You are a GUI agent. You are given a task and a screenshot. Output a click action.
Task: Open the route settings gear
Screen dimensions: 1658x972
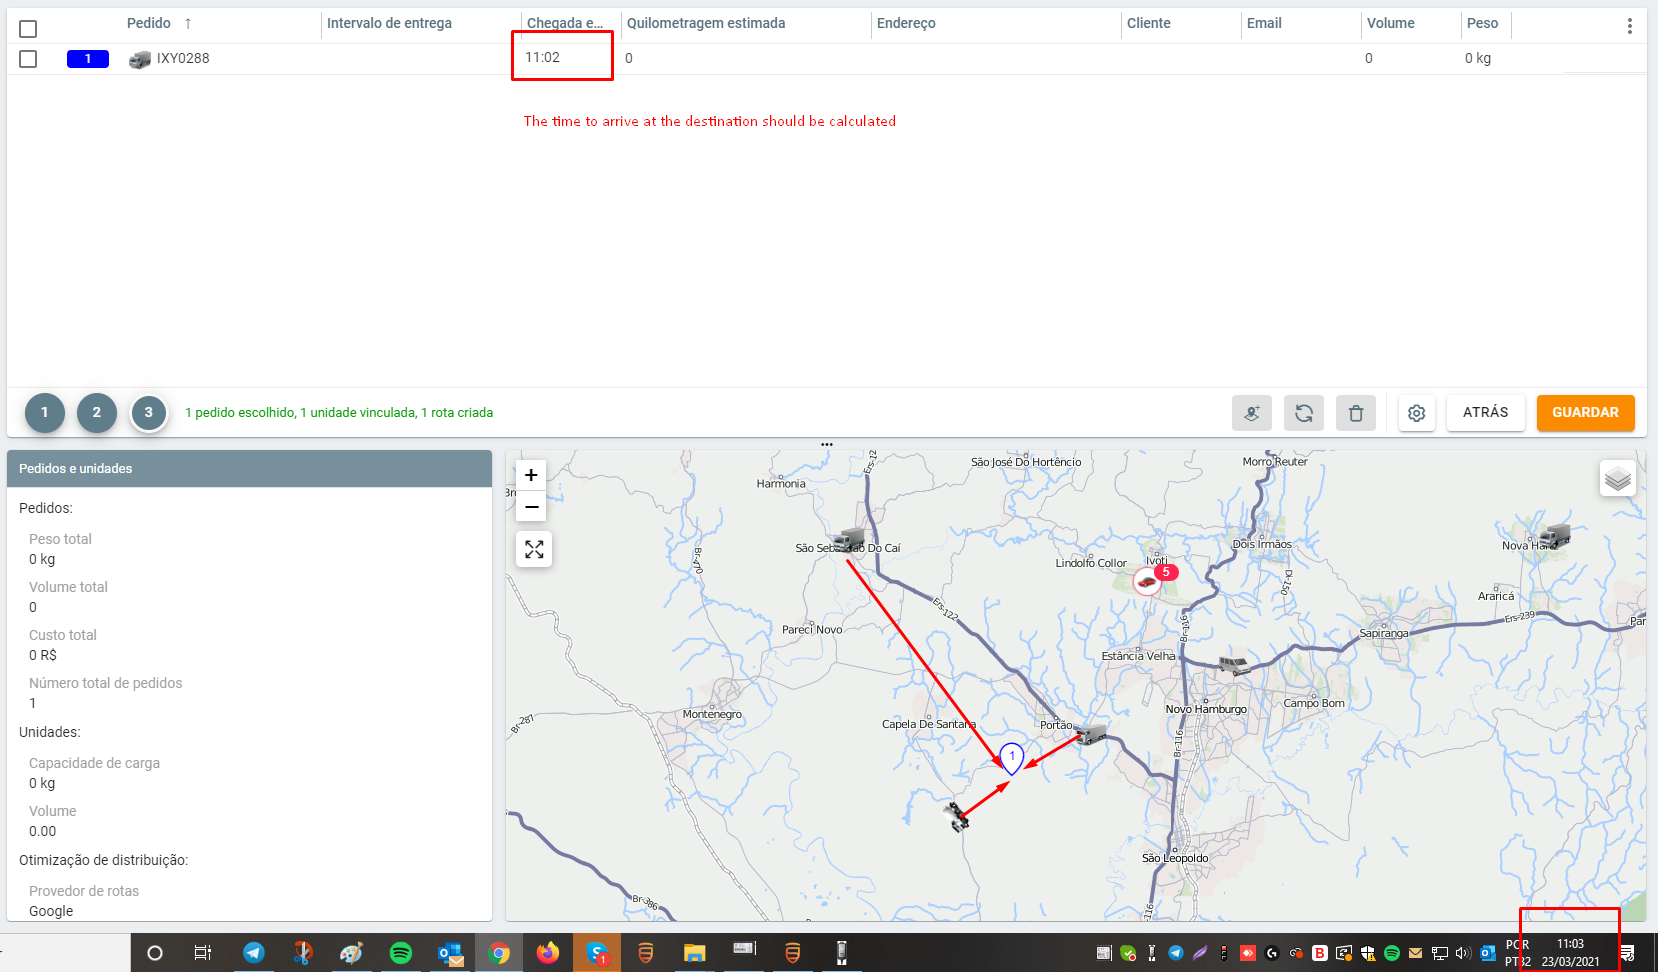(x=1416, y=413)
